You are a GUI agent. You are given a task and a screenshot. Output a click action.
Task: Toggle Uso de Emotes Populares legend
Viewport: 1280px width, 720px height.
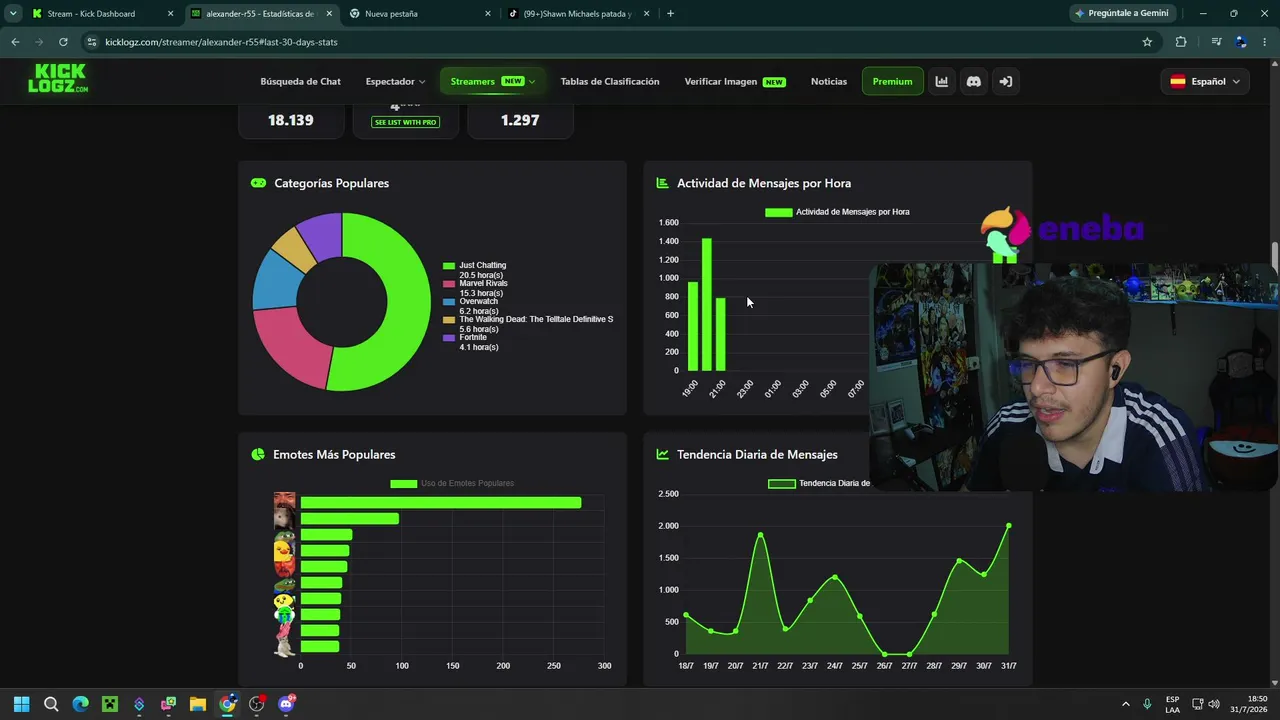tap(452, 484)
